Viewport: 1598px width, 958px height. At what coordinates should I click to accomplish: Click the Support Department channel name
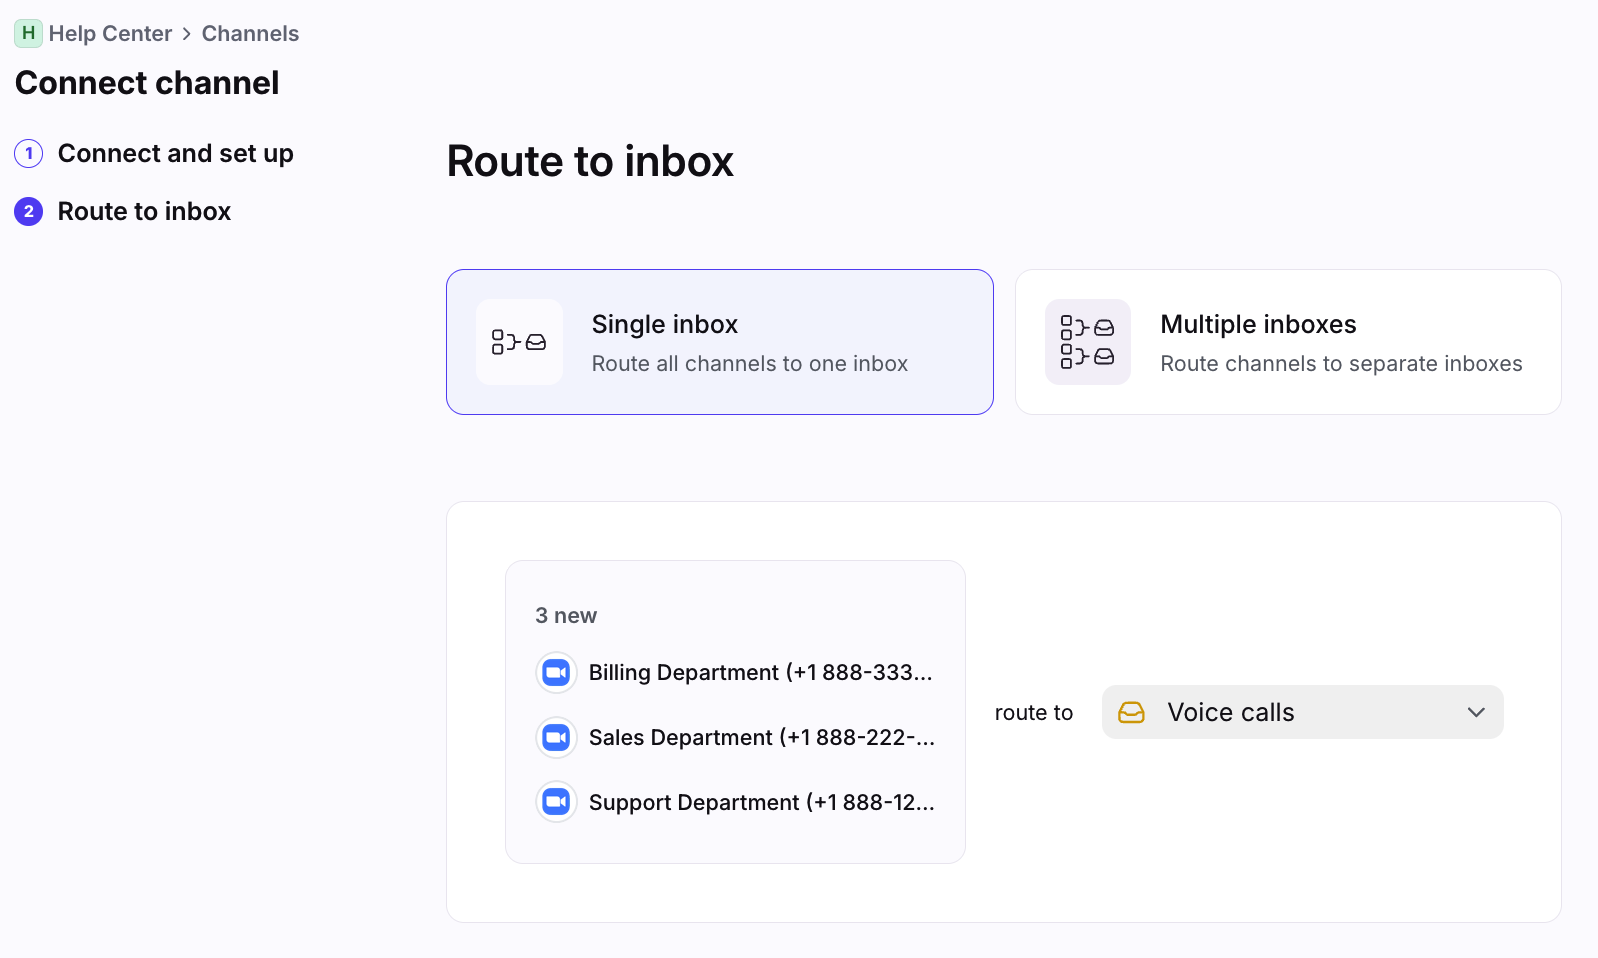[x=761, y=803]
